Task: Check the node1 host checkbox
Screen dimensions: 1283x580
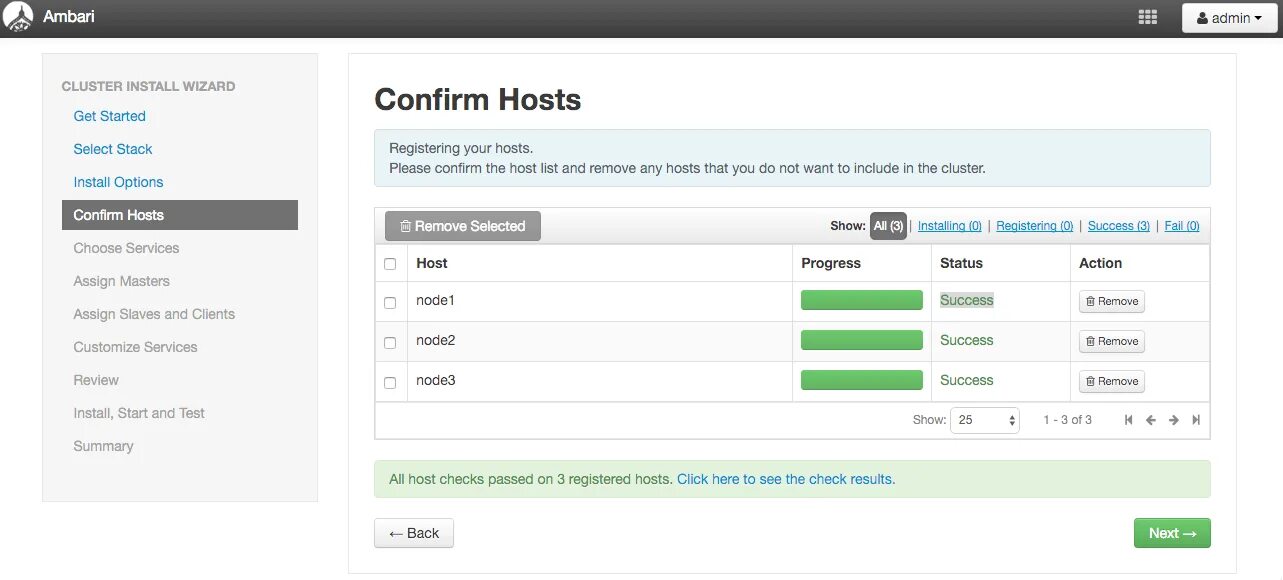Action: point(390,302)
